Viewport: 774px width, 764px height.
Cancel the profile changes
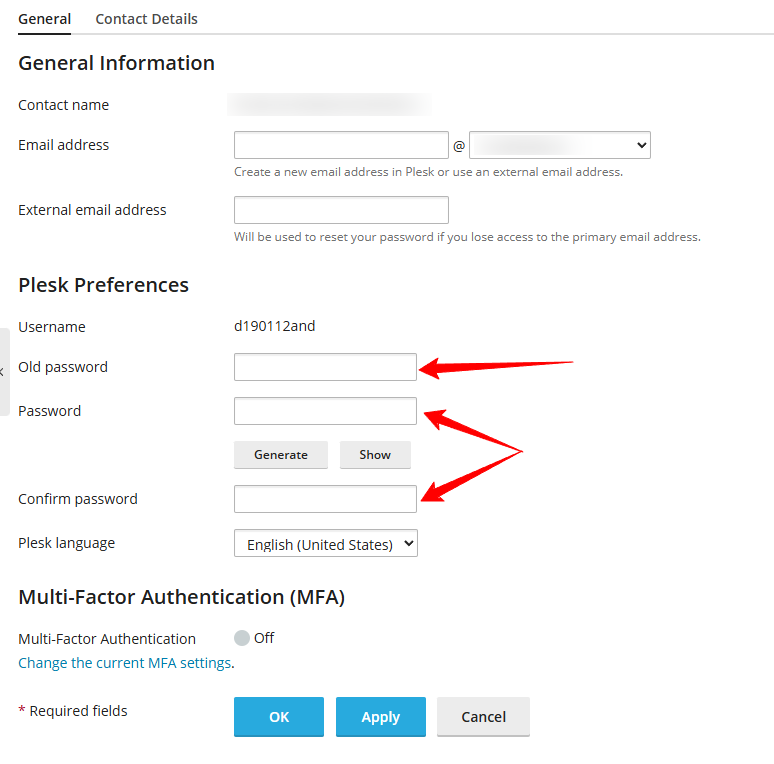coord(483,717)
